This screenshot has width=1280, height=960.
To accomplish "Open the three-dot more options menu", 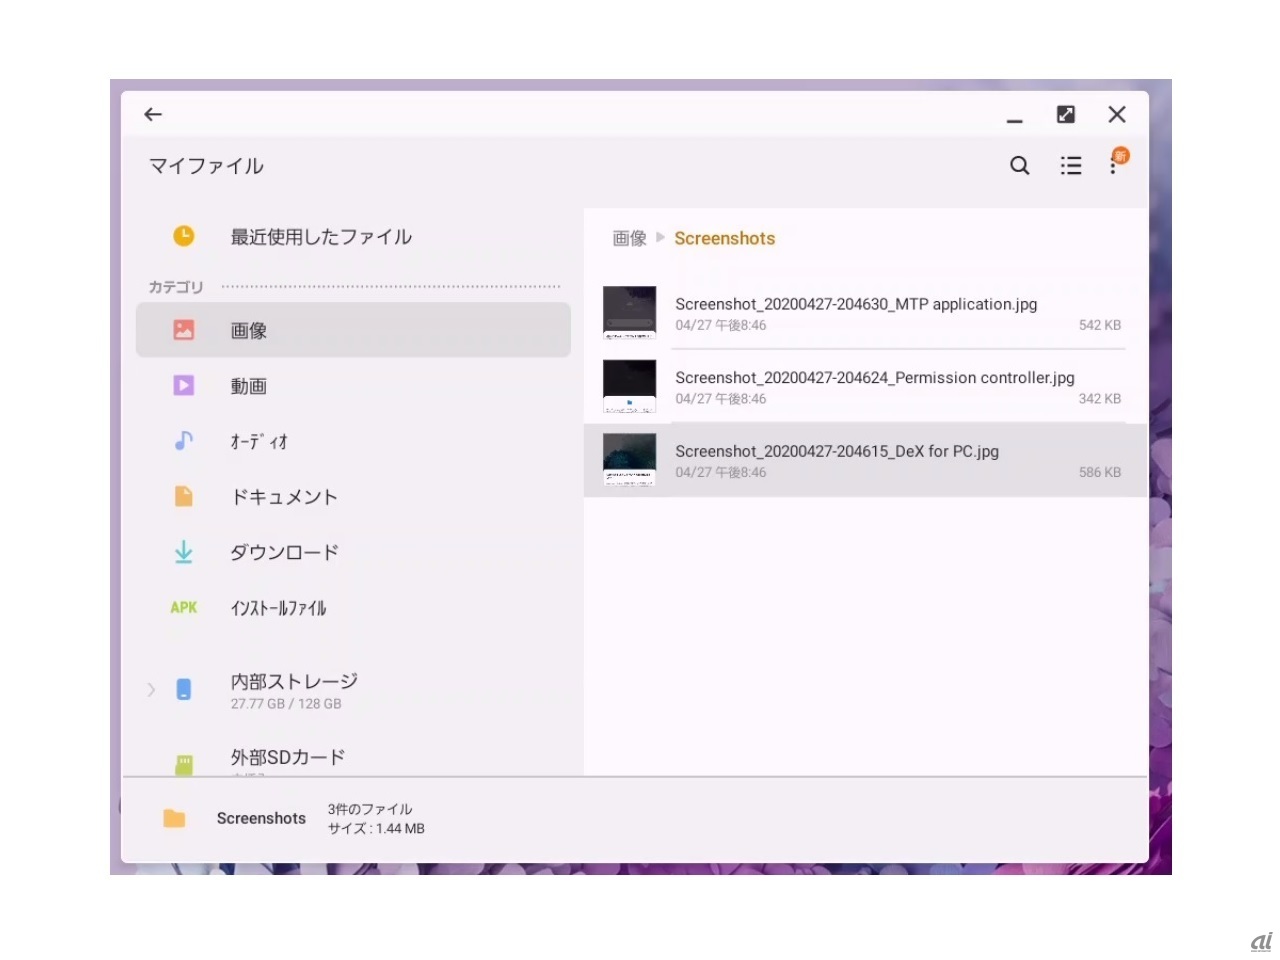I will coord(1113,166).
